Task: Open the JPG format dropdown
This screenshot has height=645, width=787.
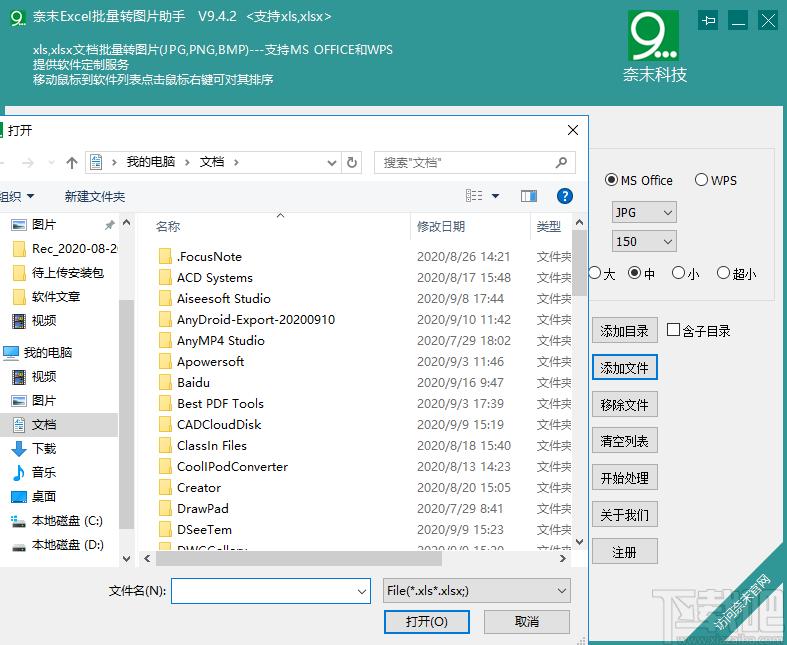Action: [x=644, y=212]
